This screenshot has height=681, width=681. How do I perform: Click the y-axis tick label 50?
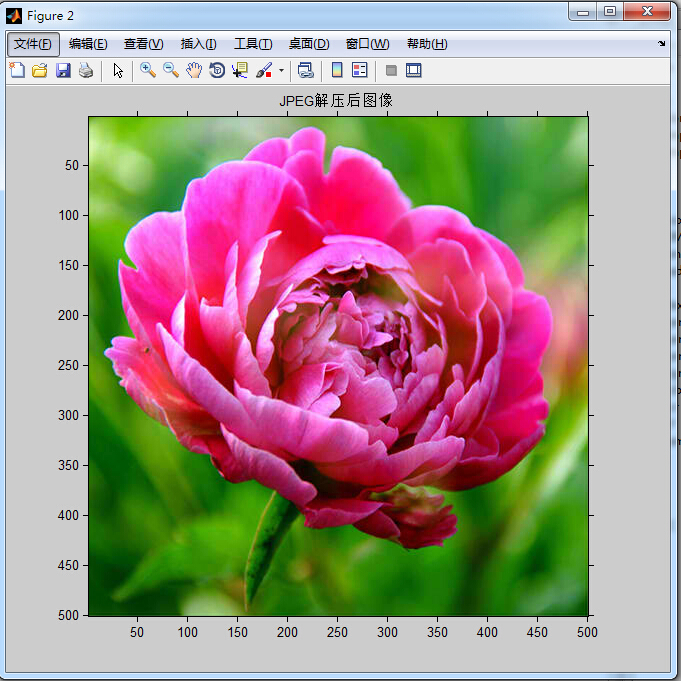tap(72, 165)
